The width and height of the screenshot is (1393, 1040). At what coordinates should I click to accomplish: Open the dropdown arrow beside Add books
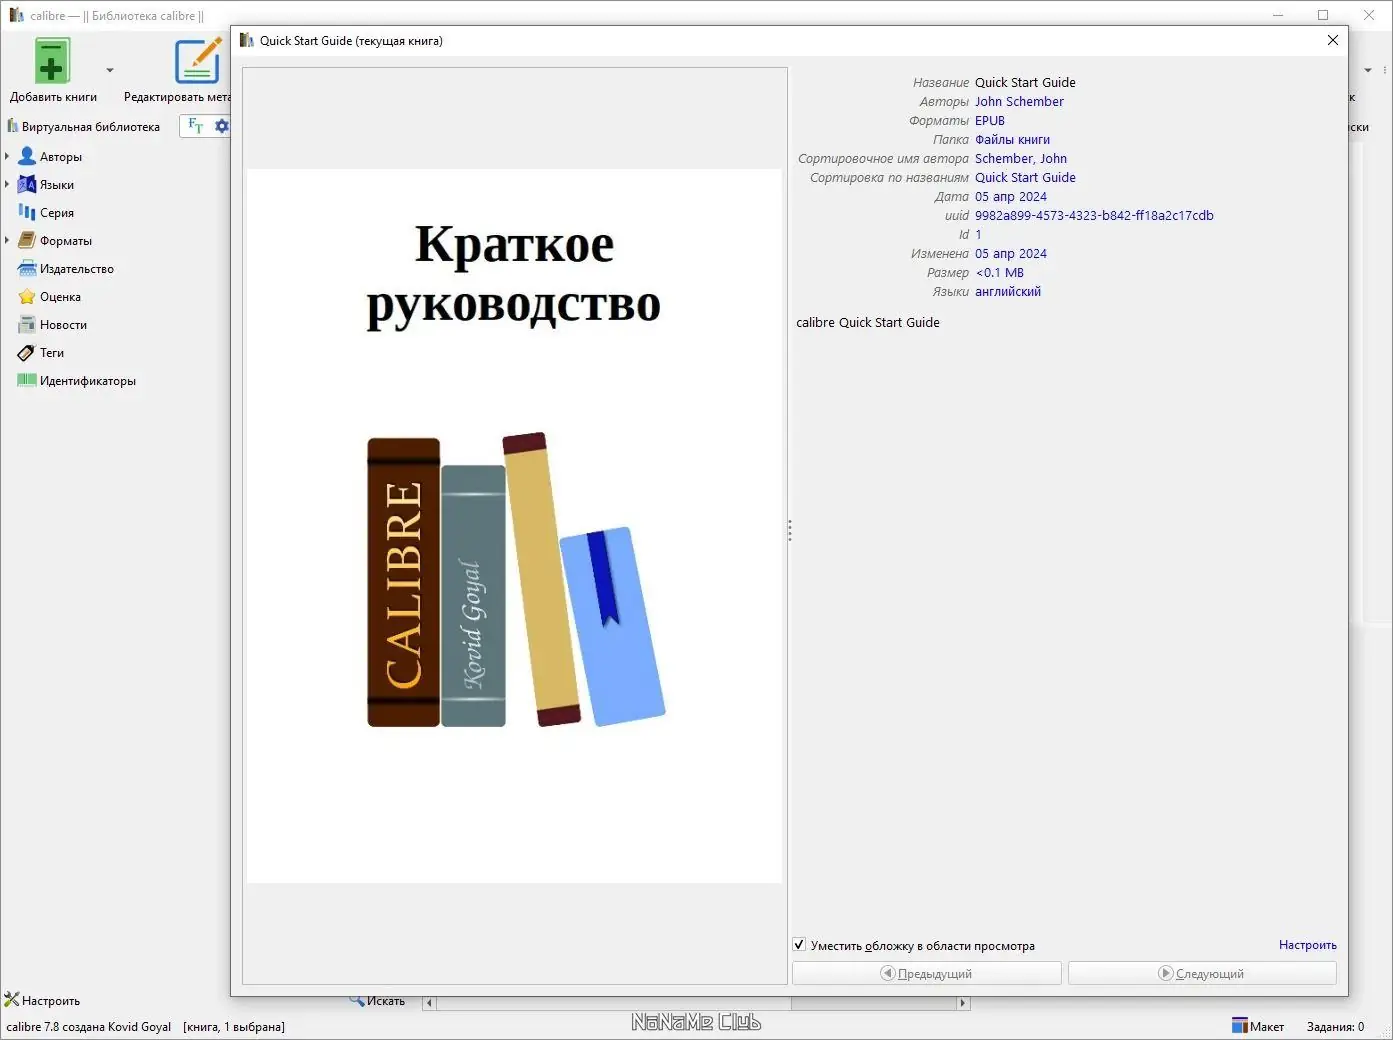pyautogui.click(x=110, y=70)
